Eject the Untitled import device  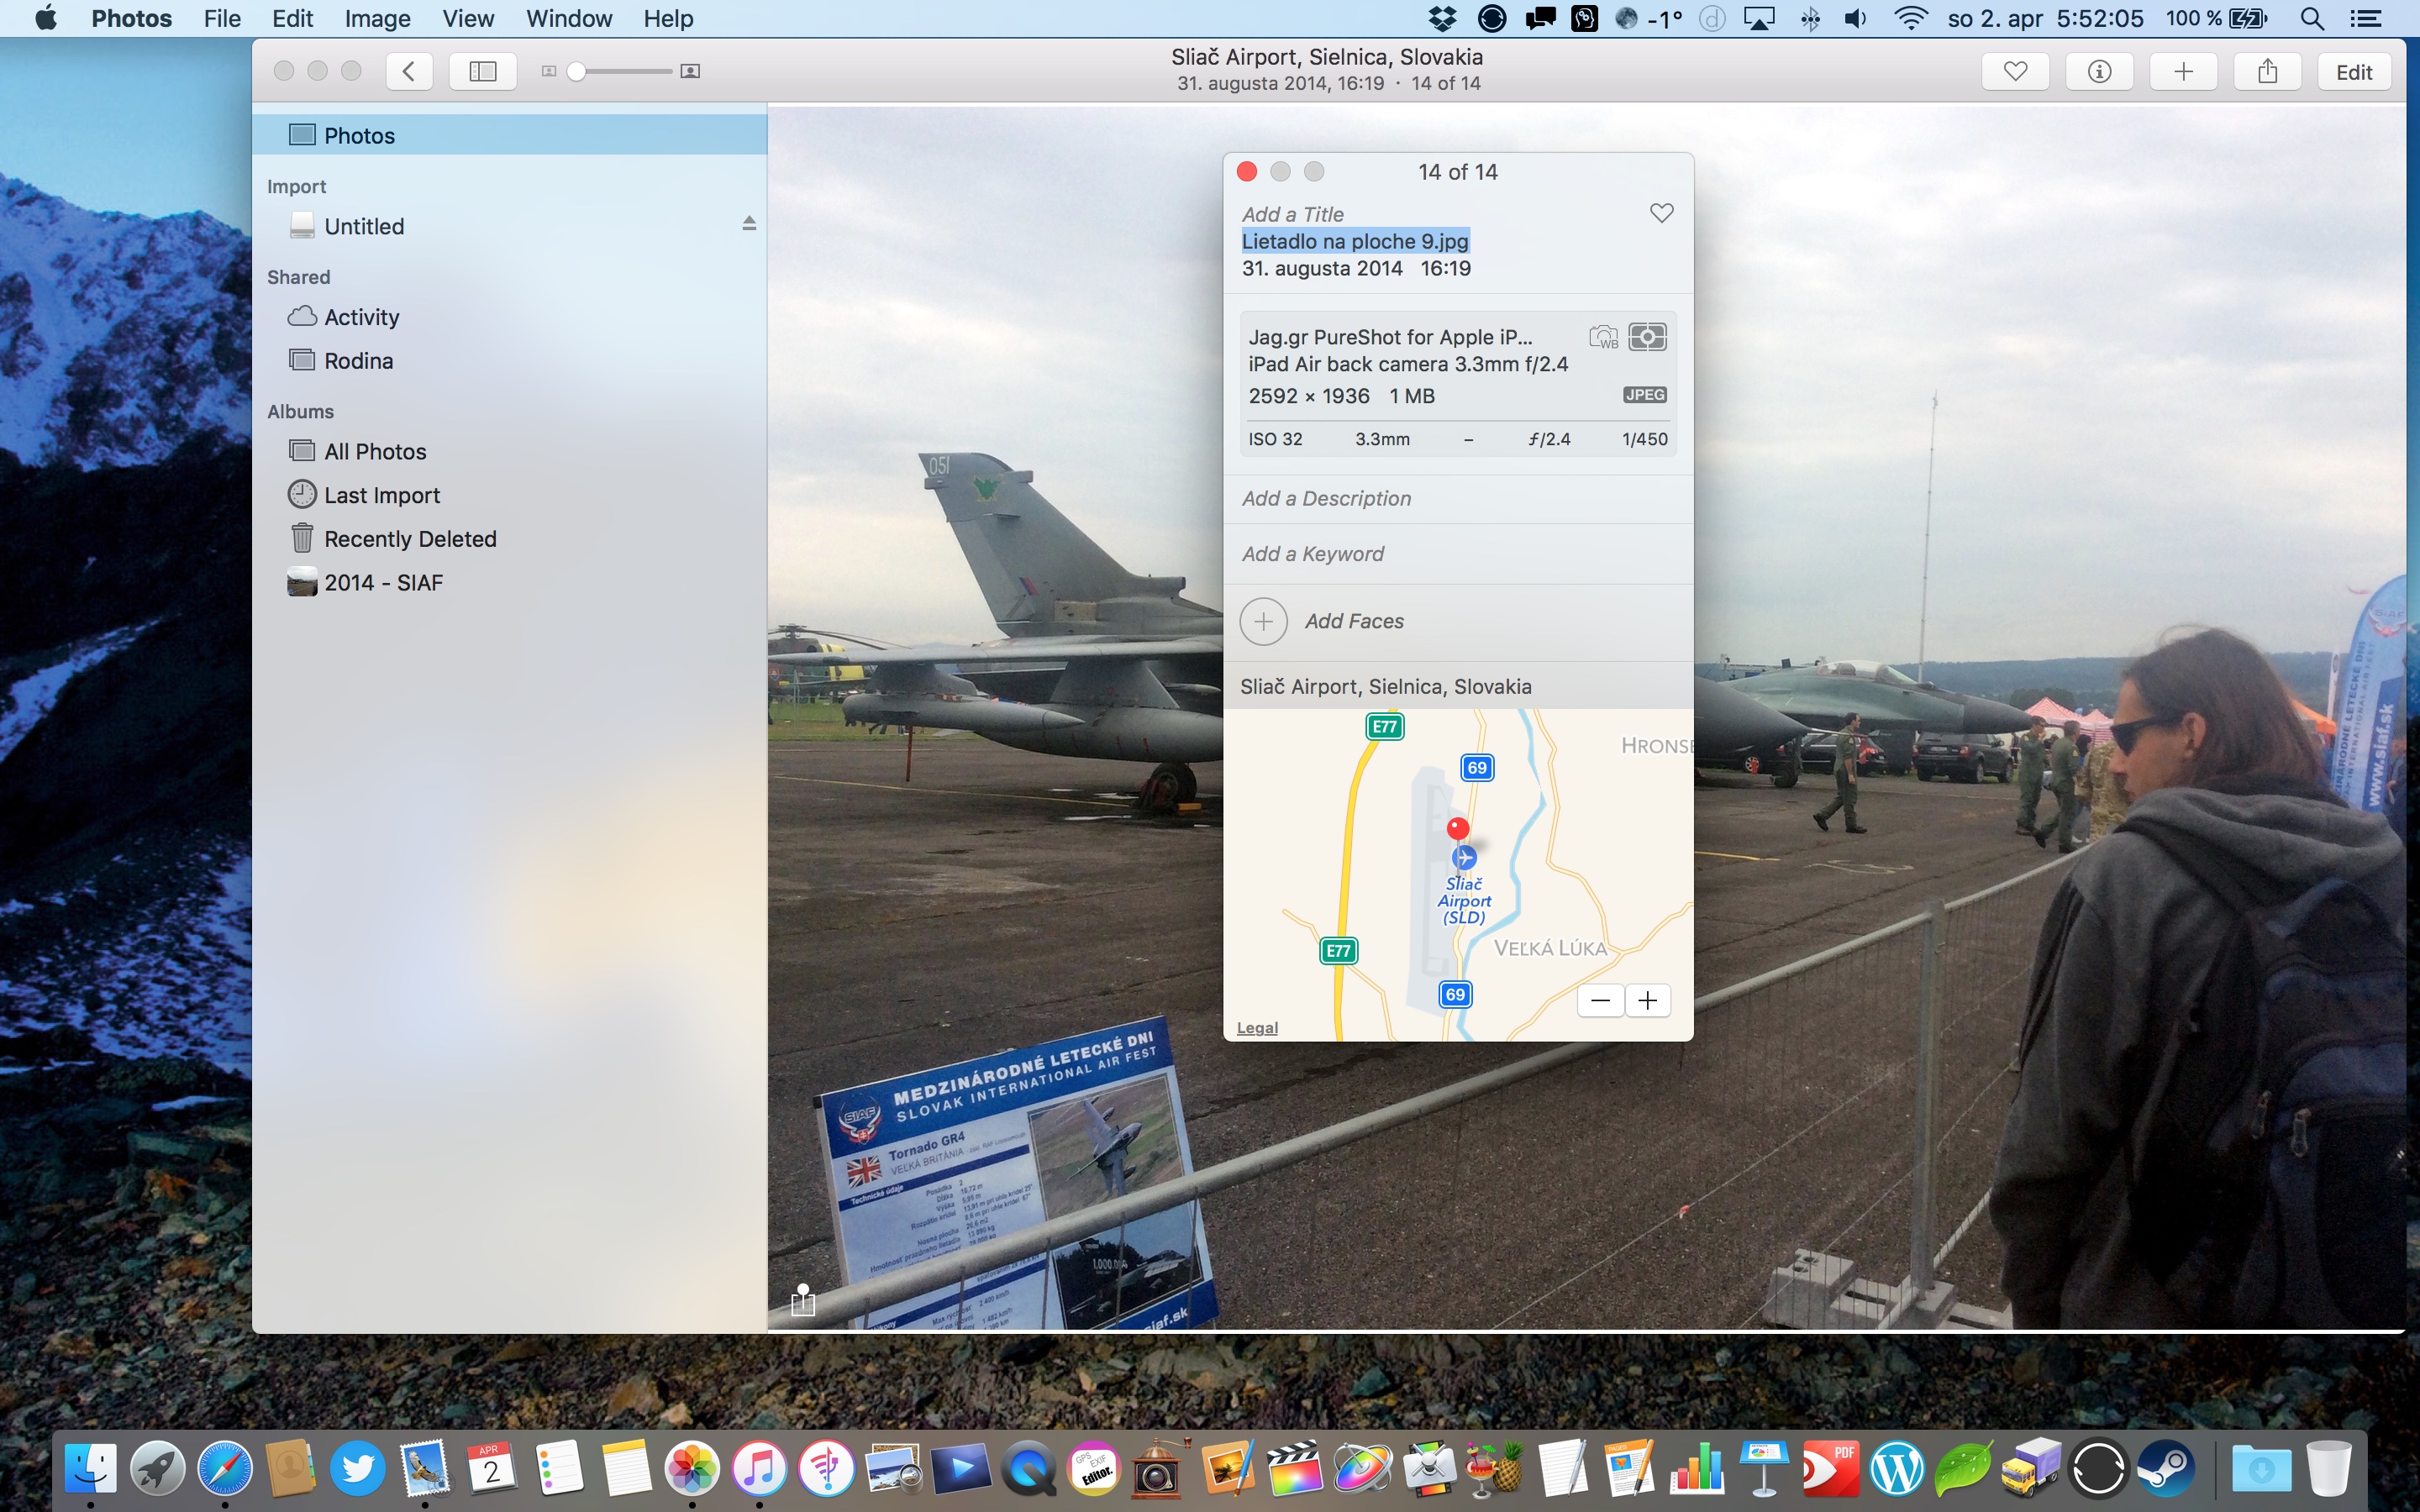coord(749,224)
